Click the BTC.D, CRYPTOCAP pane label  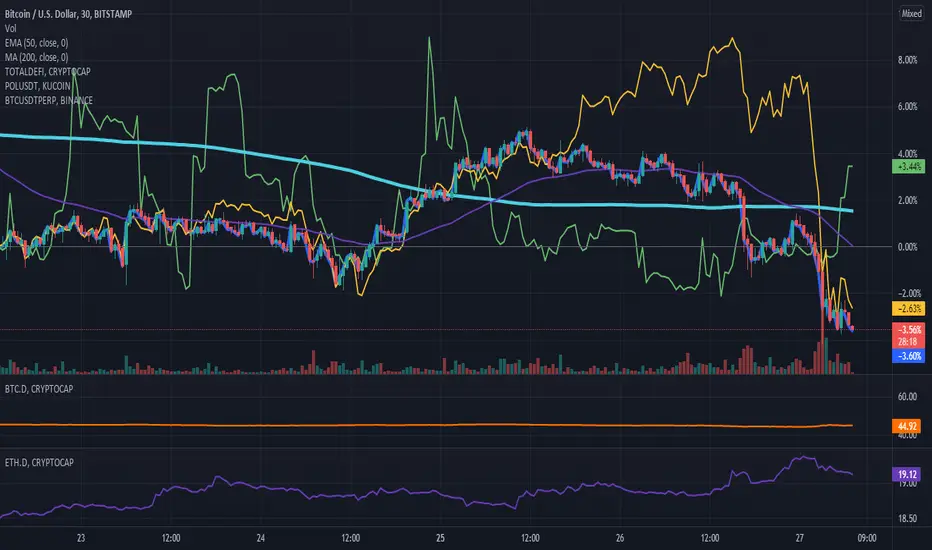coord(39,389)
